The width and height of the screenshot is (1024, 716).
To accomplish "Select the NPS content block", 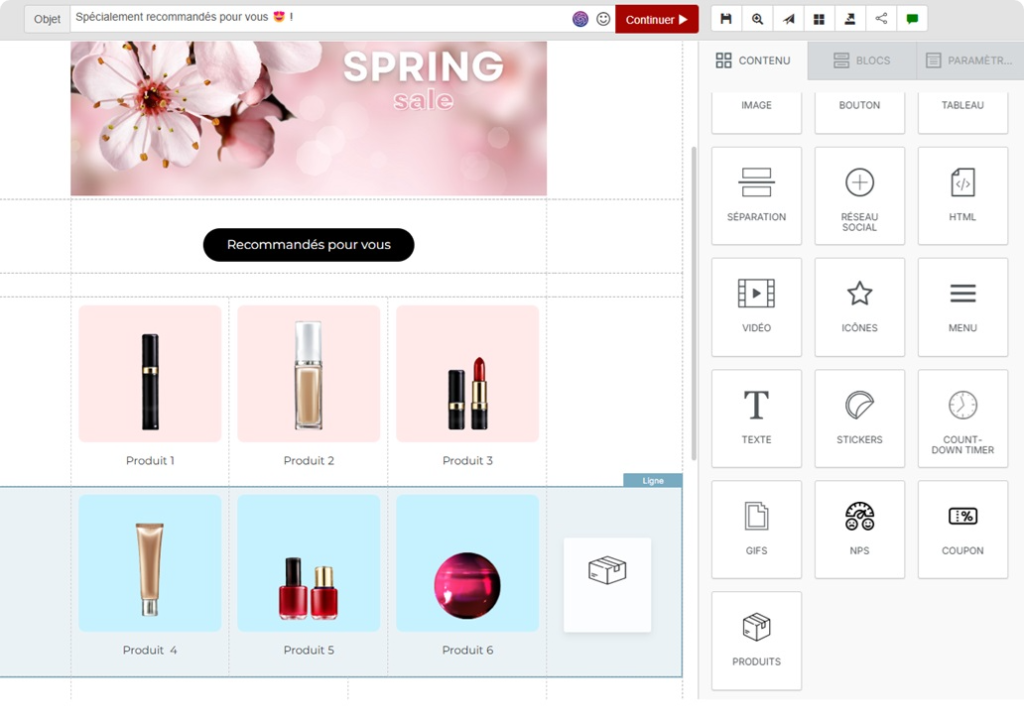I will (859, 530).
